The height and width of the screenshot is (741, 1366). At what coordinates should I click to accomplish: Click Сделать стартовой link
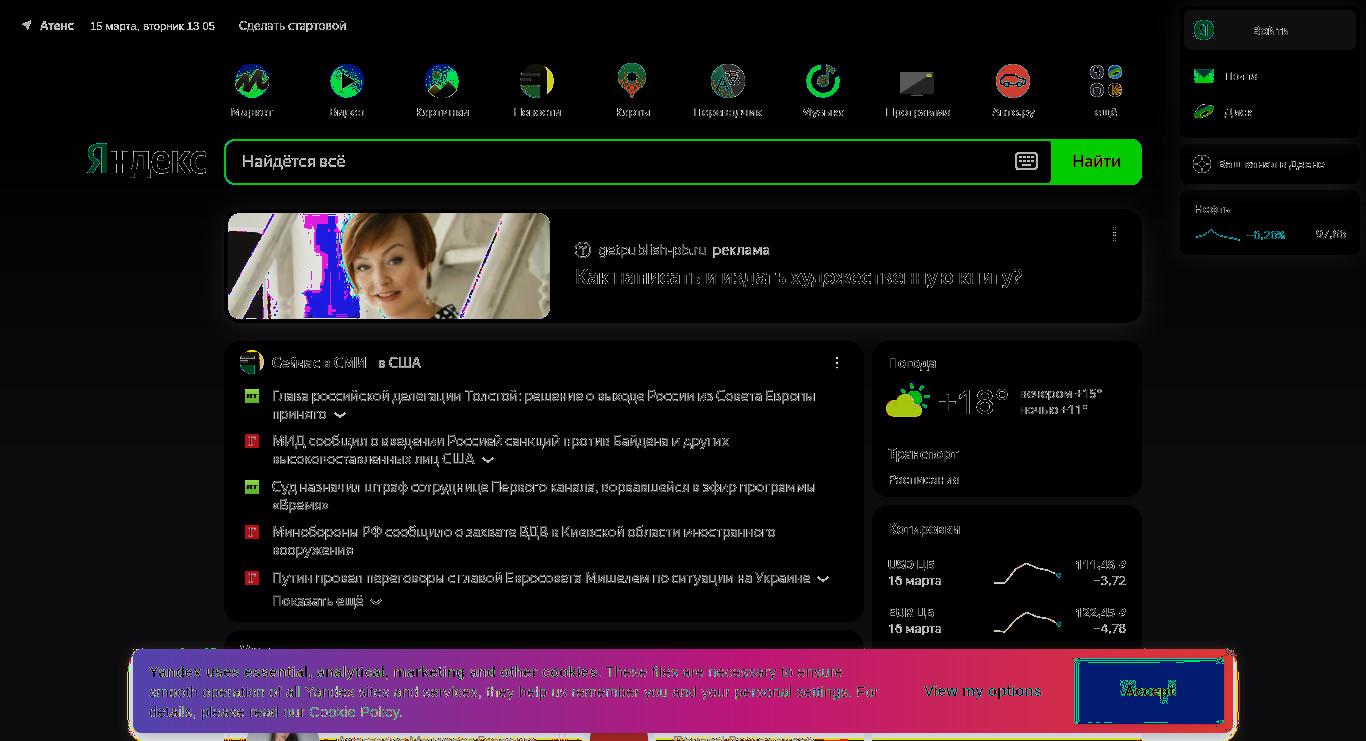[292, 26]
